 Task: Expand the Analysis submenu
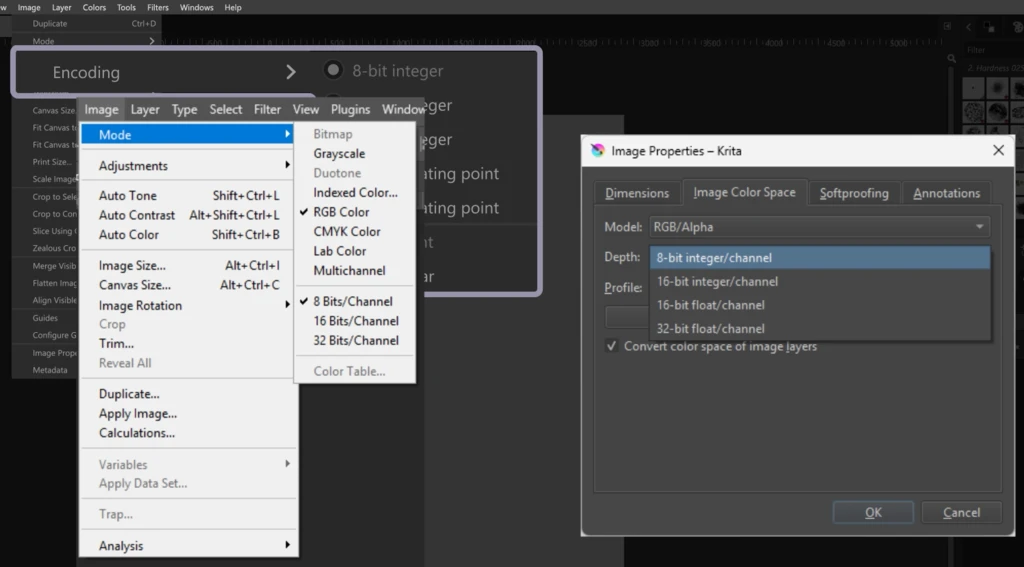pyautogui.click(x=189, y=545)
